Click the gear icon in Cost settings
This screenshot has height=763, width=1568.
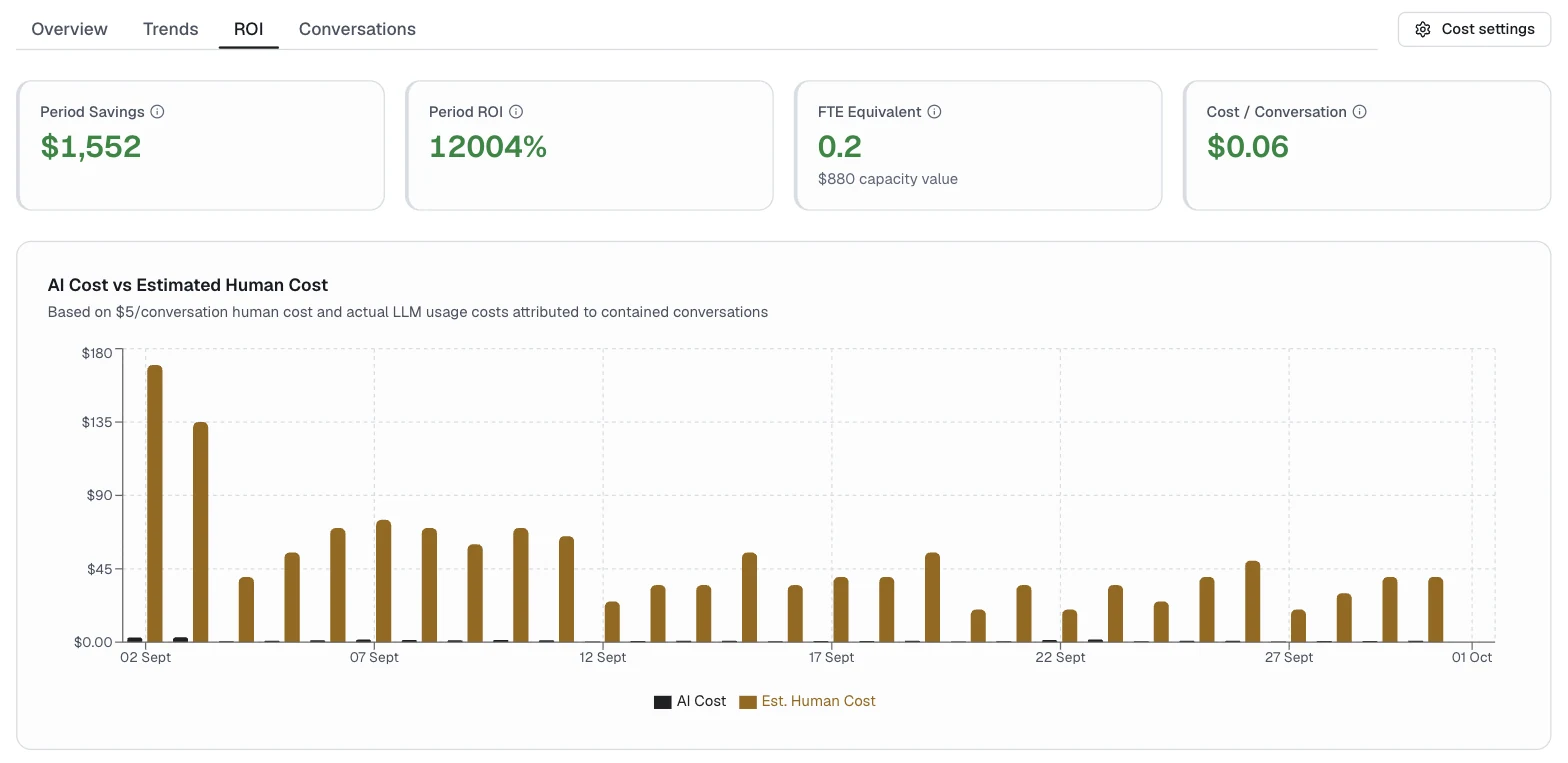[1423, 29]
